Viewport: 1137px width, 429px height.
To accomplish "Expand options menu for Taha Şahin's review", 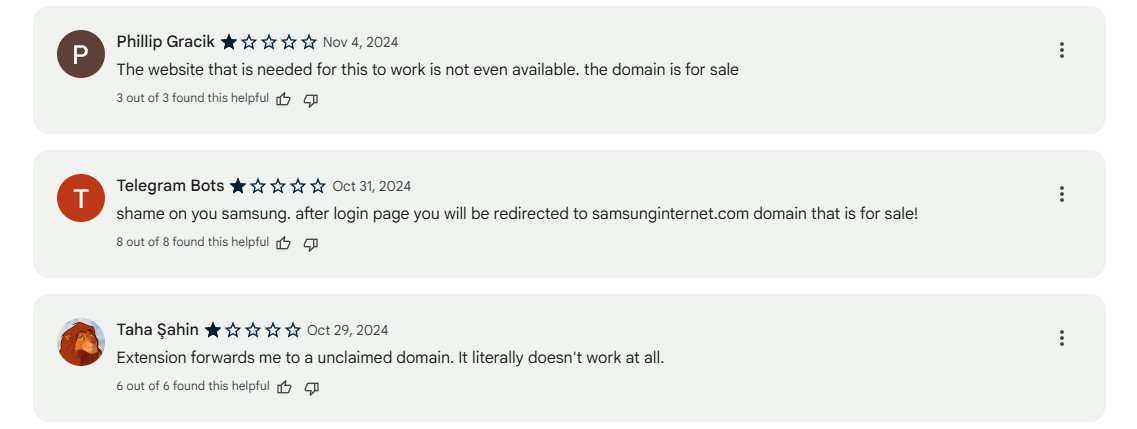I will point(1061,338).
